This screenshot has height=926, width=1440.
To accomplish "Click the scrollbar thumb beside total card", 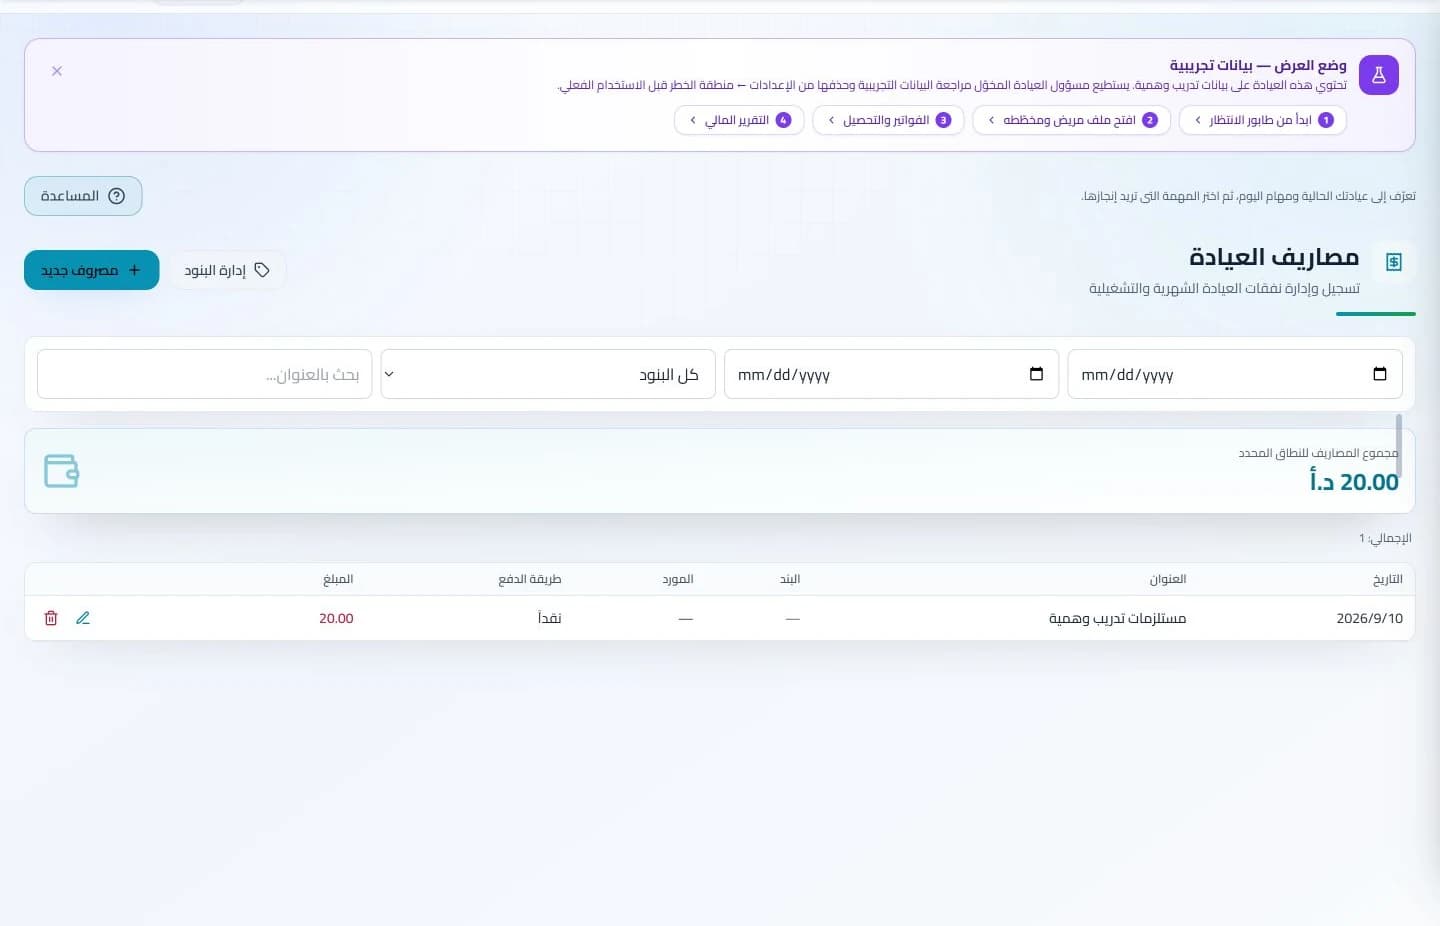I will pyautogui.click(x=1399, y=446).
